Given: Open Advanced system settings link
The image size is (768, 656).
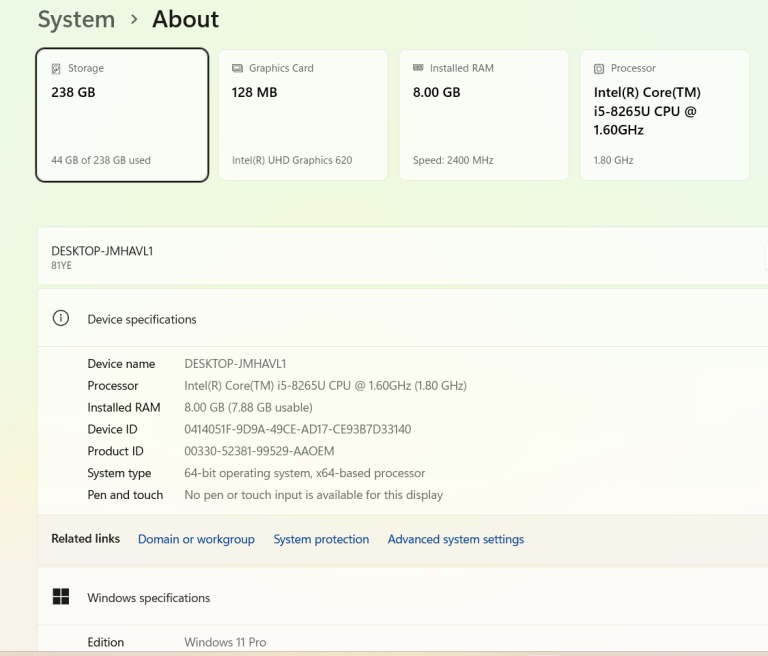Looking at the screenshot, I should (455, 539).
